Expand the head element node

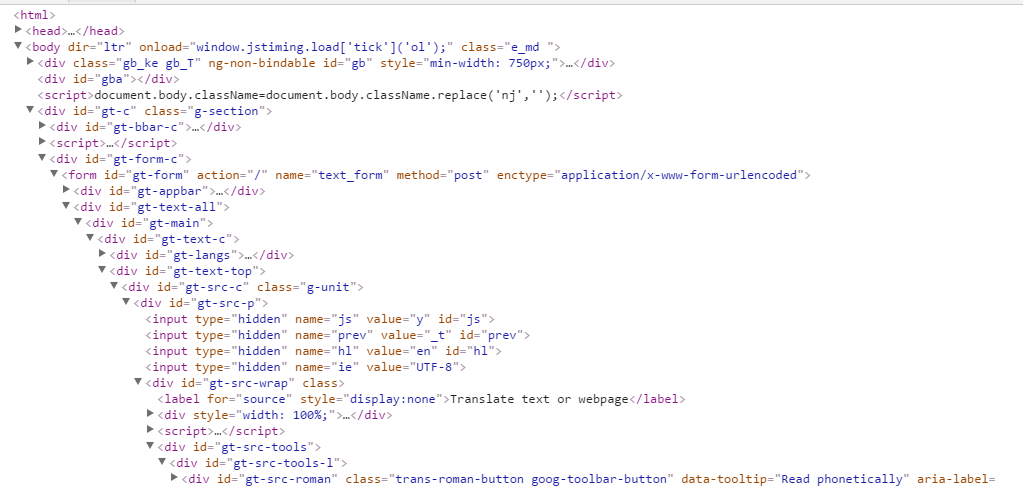(x=18, y=30)
